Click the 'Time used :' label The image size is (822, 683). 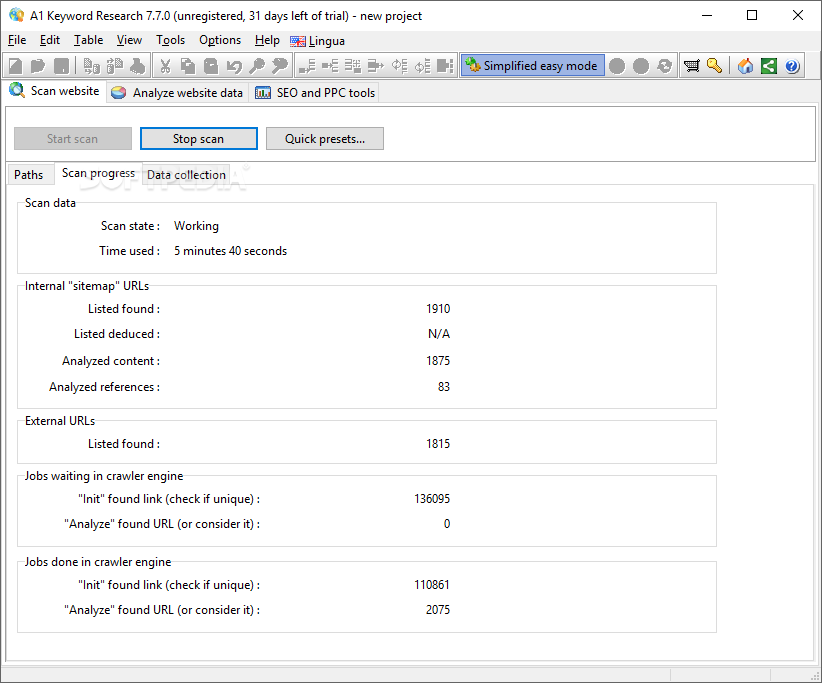pos(130,251)
